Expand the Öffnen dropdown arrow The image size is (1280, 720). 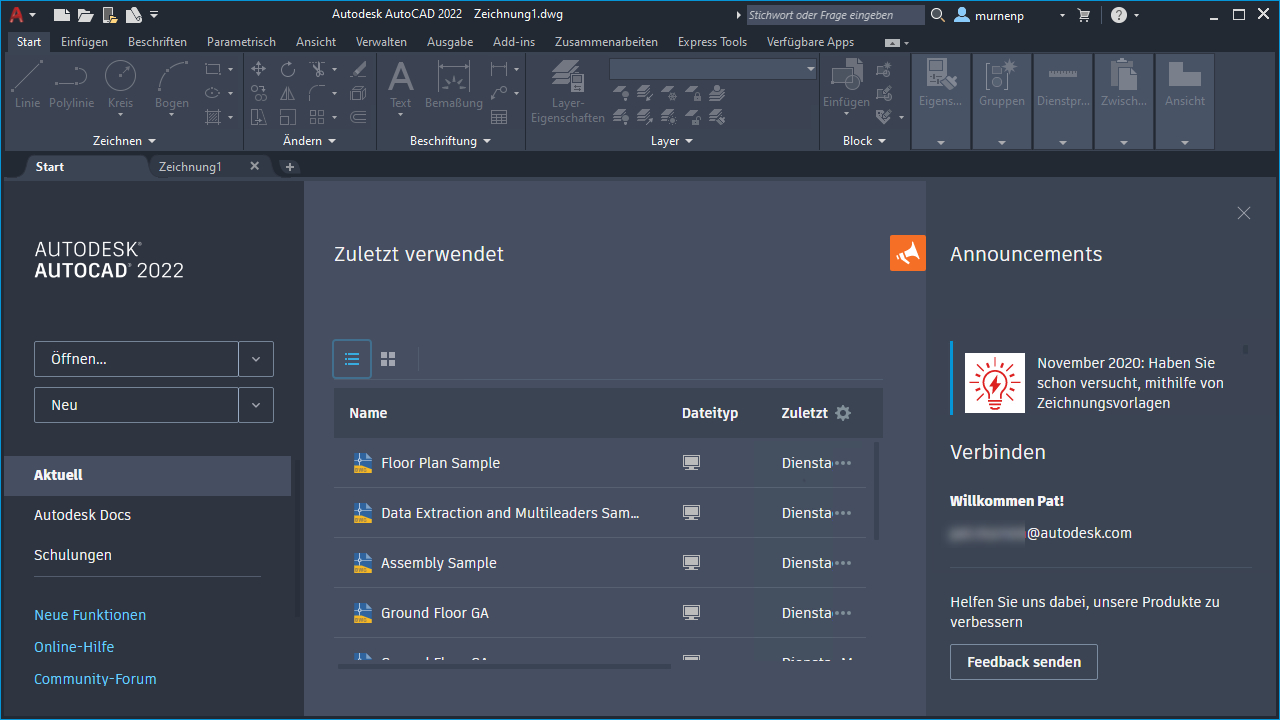click(256, 359)
